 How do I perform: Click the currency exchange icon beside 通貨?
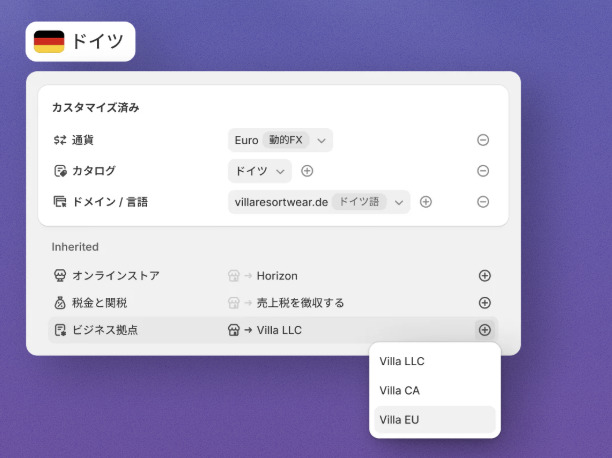(60, 140)
